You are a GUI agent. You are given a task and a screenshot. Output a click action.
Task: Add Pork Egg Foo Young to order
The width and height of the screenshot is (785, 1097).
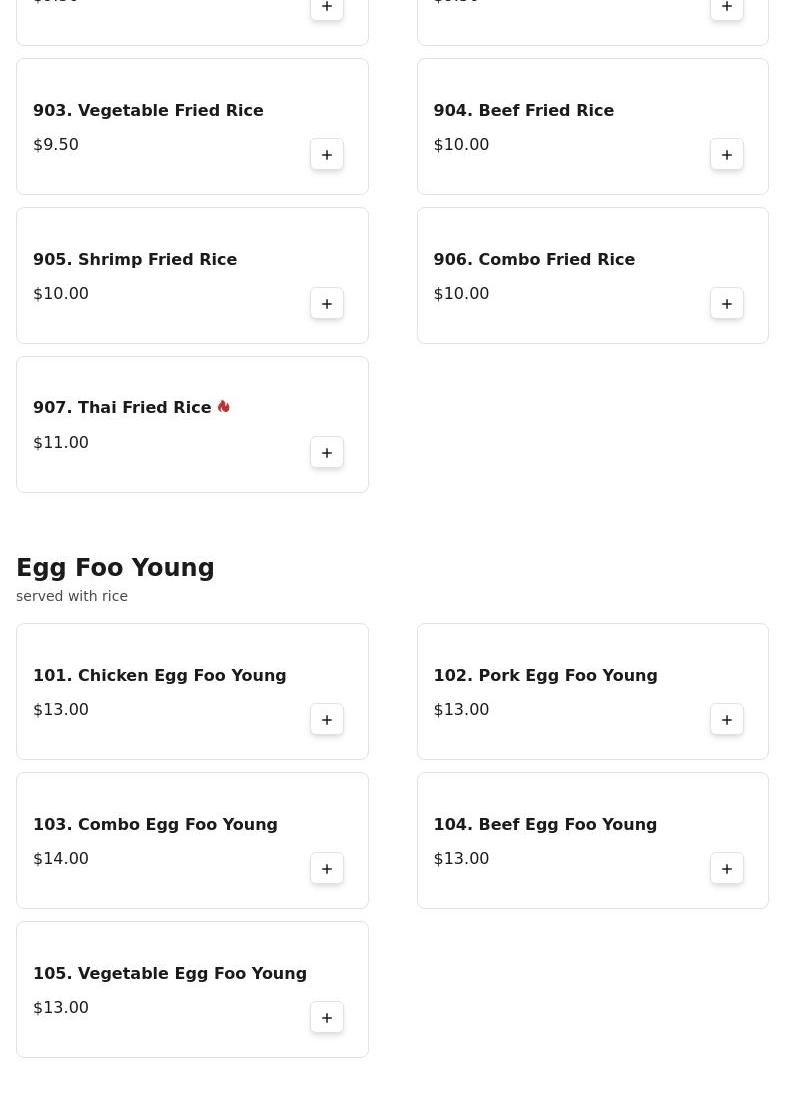(x=727, y=720)
